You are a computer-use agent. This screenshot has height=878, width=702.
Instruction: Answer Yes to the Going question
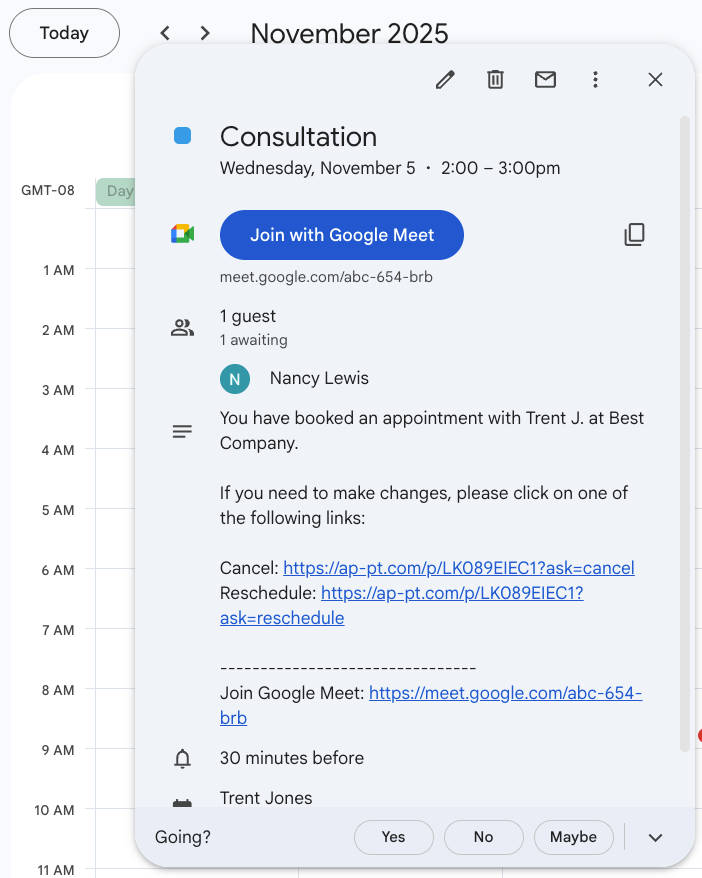pyautogui.click(x=393, y=837)
